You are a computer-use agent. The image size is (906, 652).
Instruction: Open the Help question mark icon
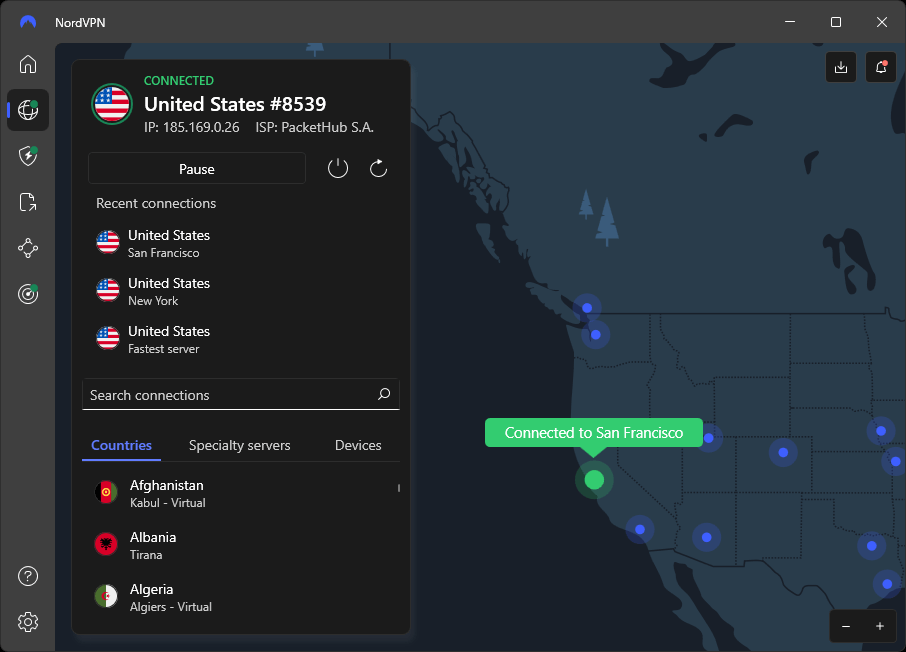[x=28, y=576]
